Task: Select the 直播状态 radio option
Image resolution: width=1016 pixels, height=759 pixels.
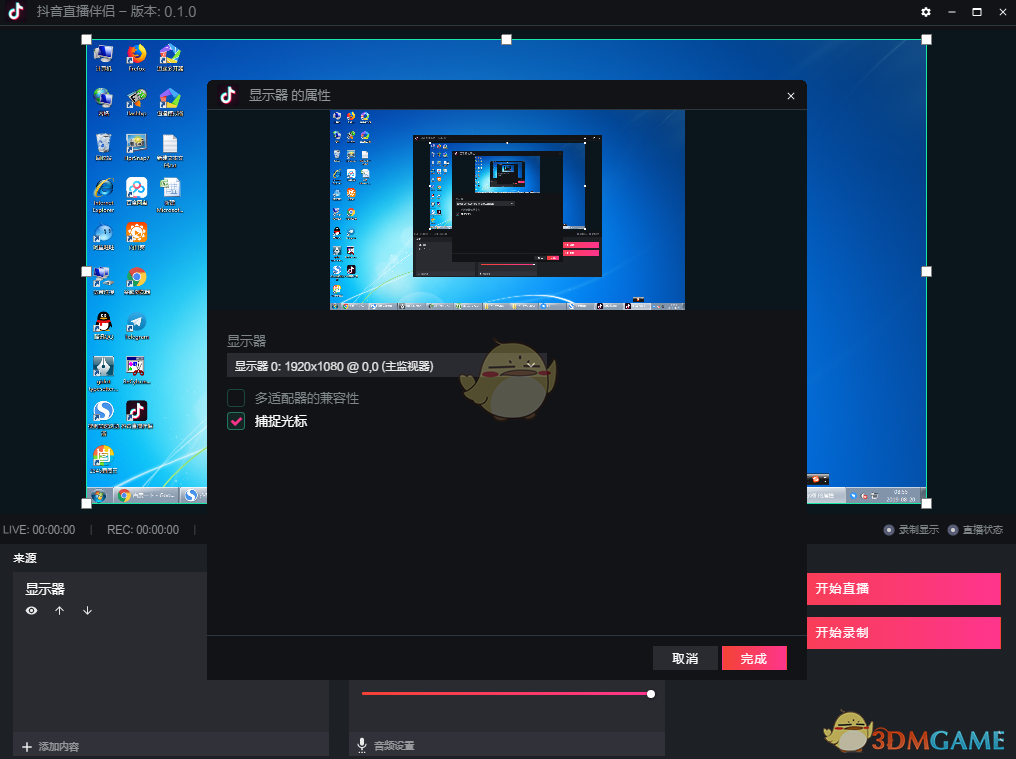Action: [952, 530]
